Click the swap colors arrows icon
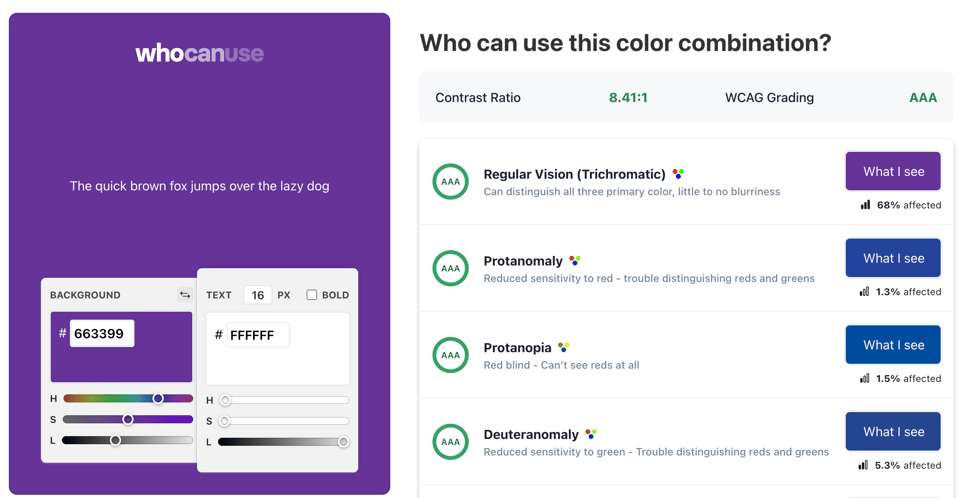The width and height of the screenshot is (960, 498). 184,295
